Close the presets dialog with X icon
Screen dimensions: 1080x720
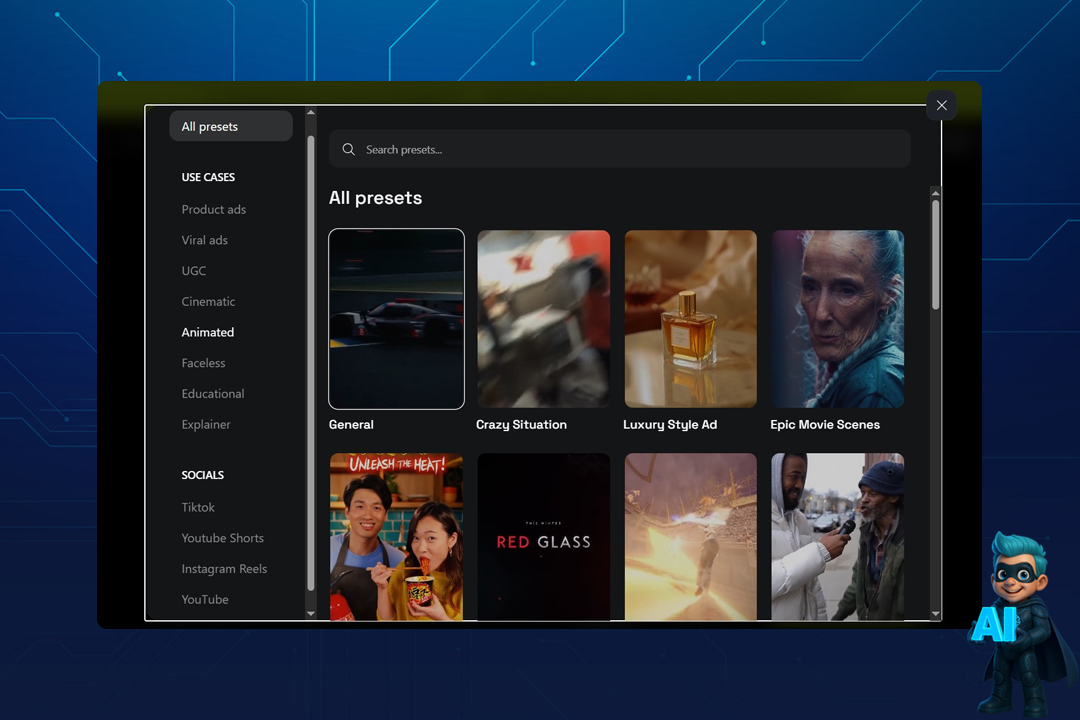coord(941,105)
